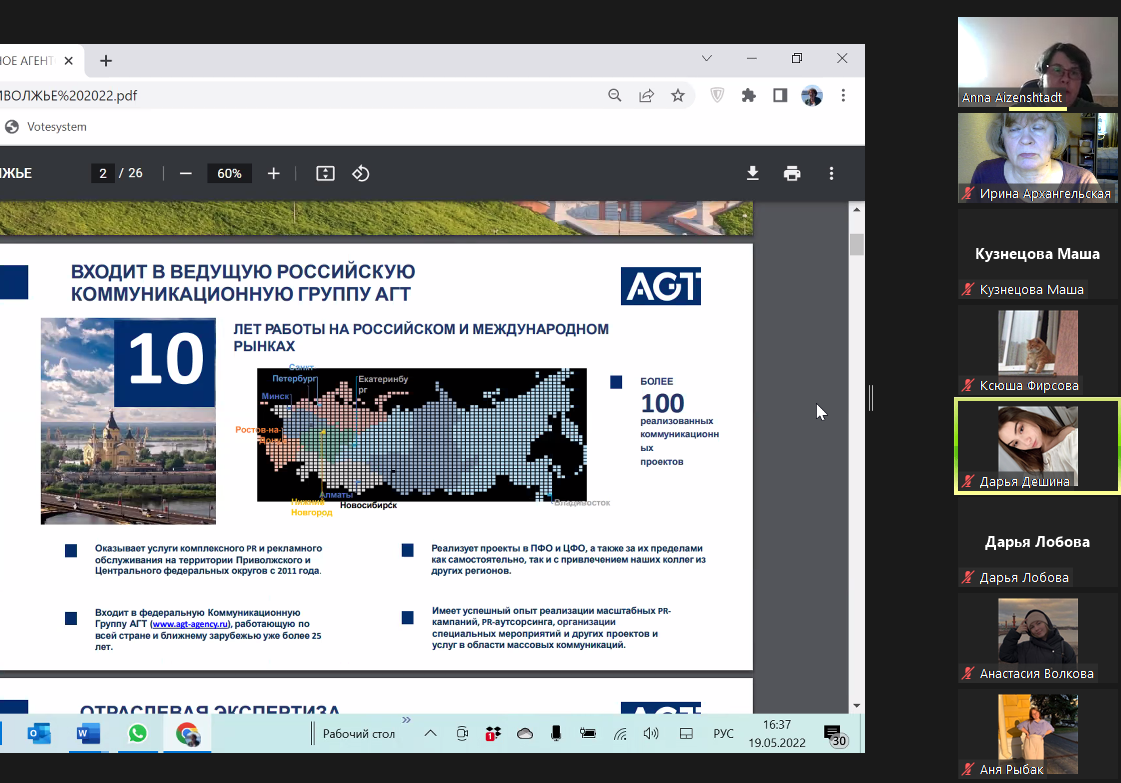
Task: Select Дарья Лобова participant tile
Action: click(x=1037, y=542)
